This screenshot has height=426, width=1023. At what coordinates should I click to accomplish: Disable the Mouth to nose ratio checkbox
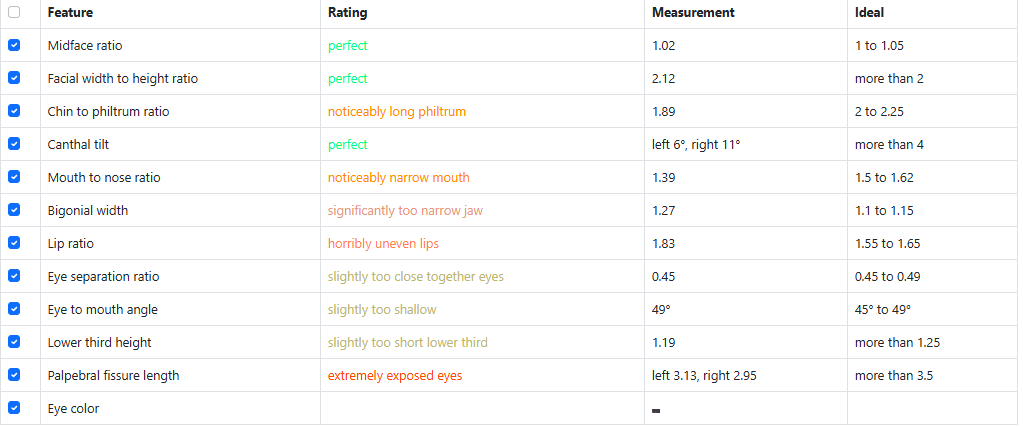(14, 178)
